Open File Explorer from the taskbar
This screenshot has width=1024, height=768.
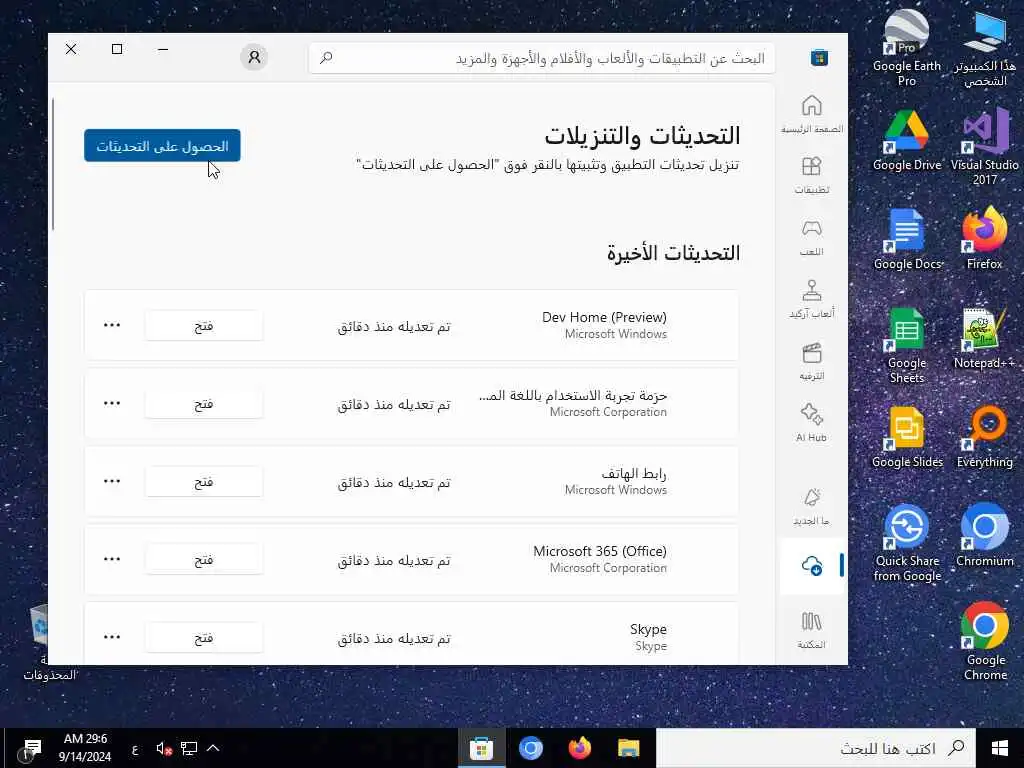pyautogui.click(x=628, y=748)
